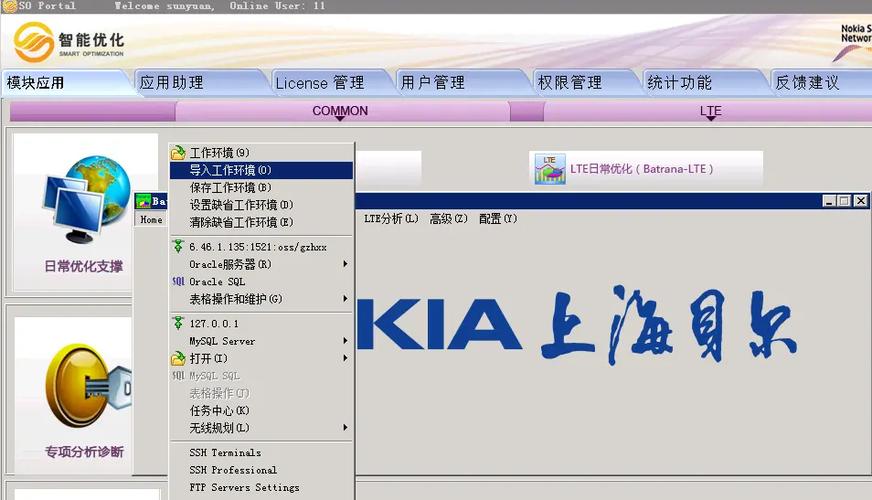Open the 权限管理 tab
This screenshot has height=500, width=872.
point(584,83)
